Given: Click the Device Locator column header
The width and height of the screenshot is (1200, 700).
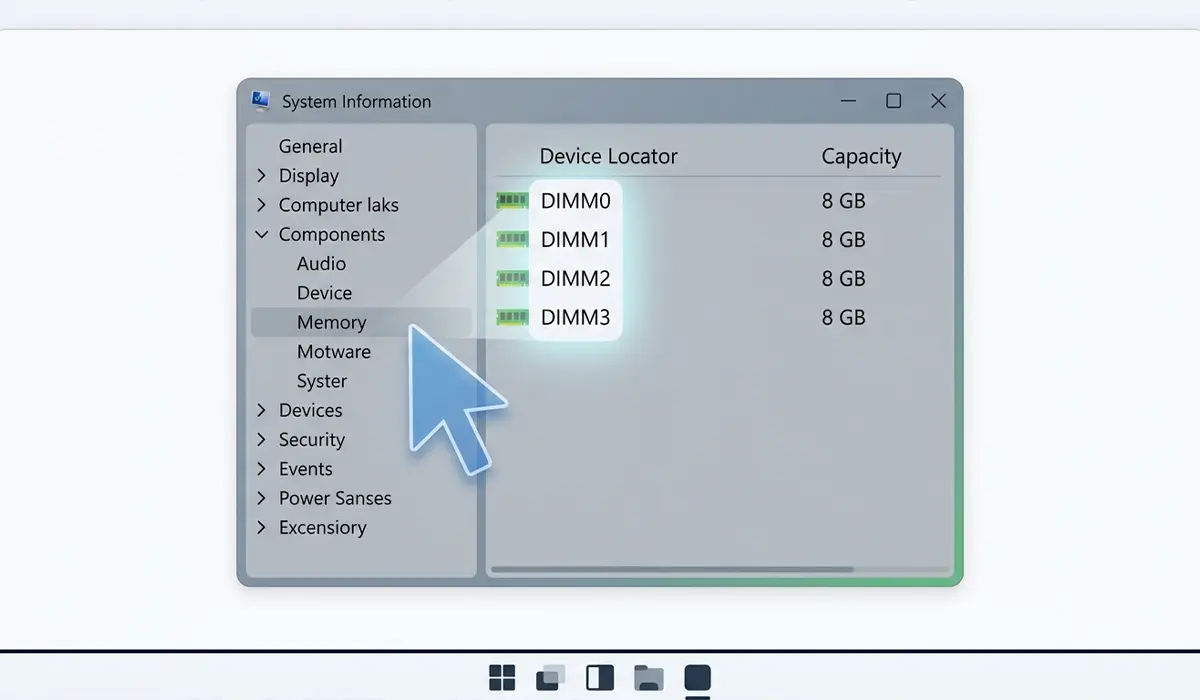Looking at the screenshot, I should coord(608,157).
